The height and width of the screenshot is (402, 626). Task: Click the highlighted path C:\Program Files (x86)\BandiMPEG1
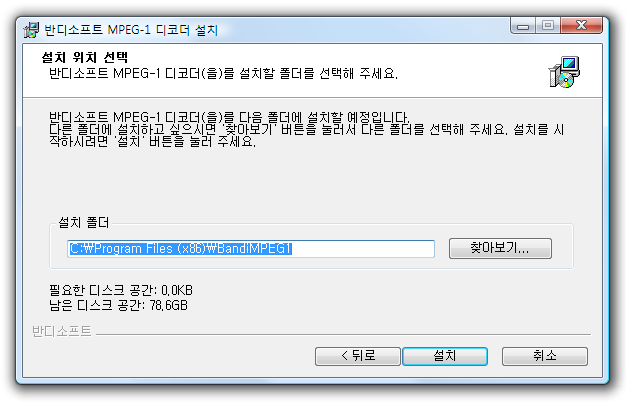180,249
